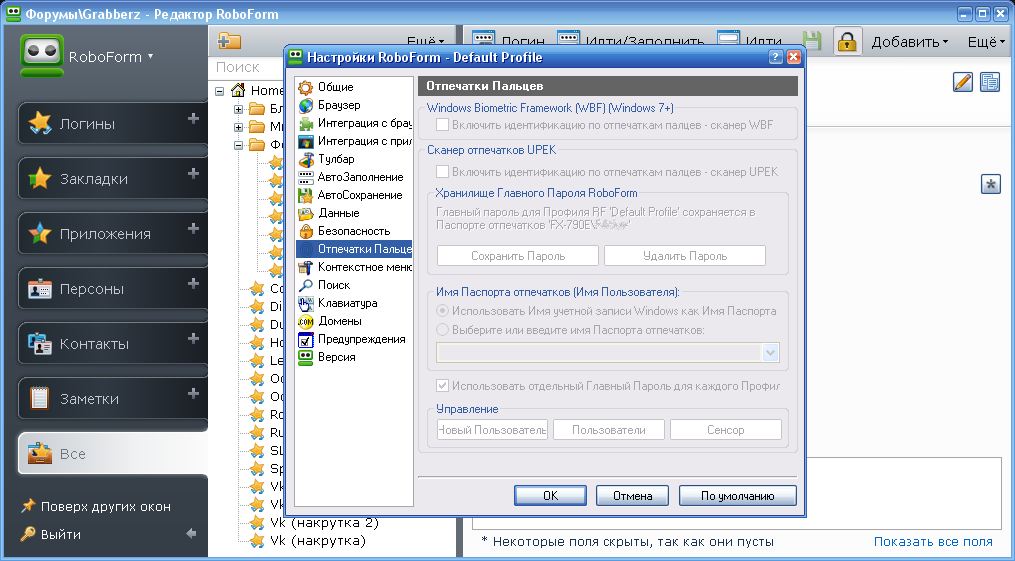
Task: Toggle отдельный Главный Пароль для каждого Профиля
Action: coord(443,386)
